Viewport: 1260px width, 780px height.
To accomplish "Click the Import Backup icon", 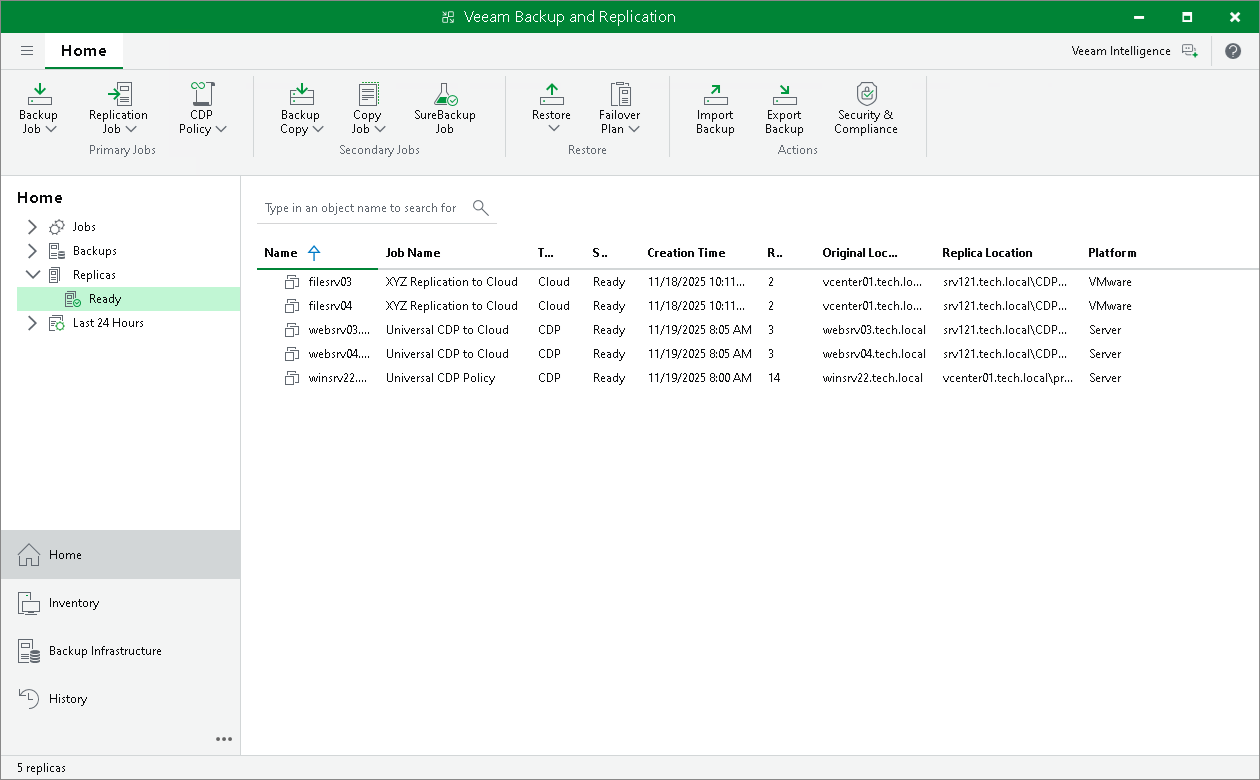I will (715, 96).
